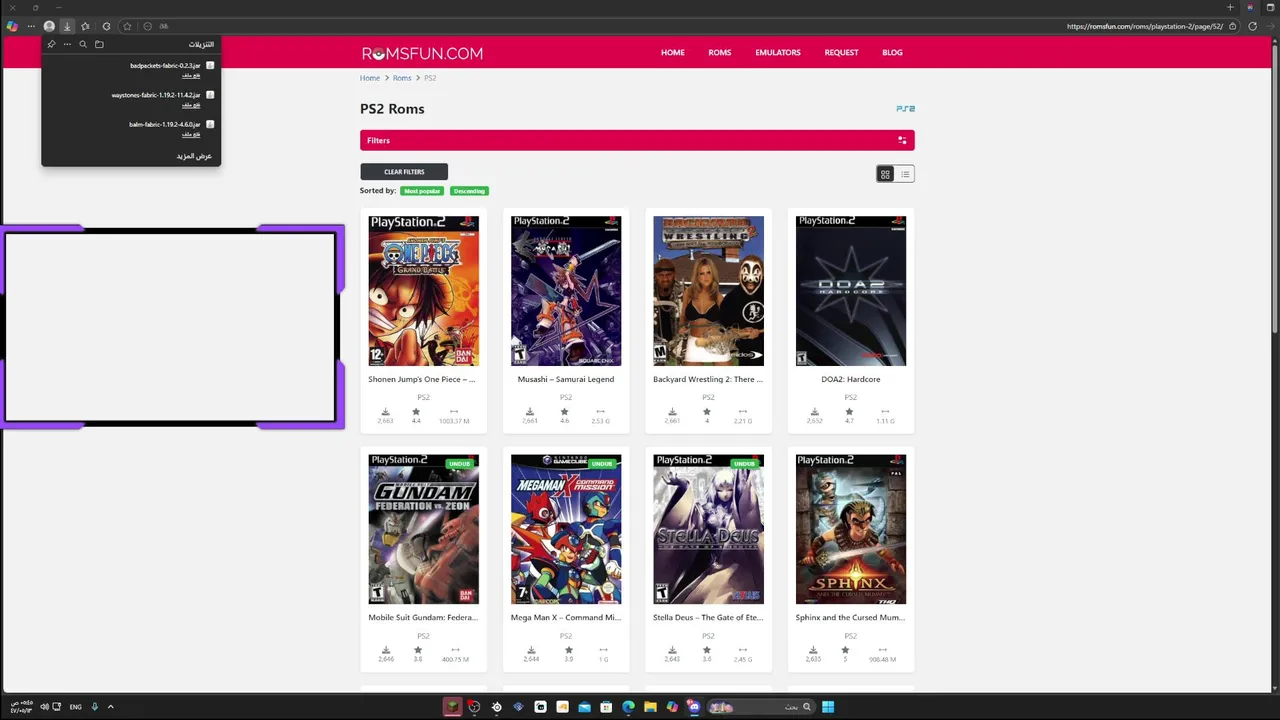Click the Stella Deus title link

pyautogui.click(x=708, y=617)
